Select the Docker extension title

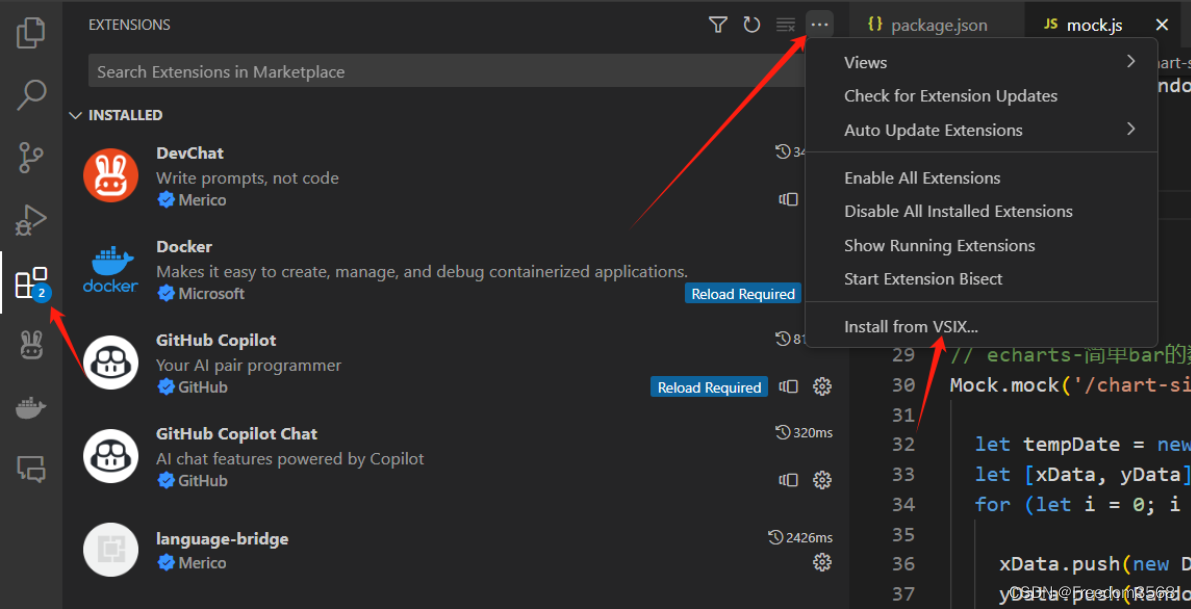tap(184, 247)
